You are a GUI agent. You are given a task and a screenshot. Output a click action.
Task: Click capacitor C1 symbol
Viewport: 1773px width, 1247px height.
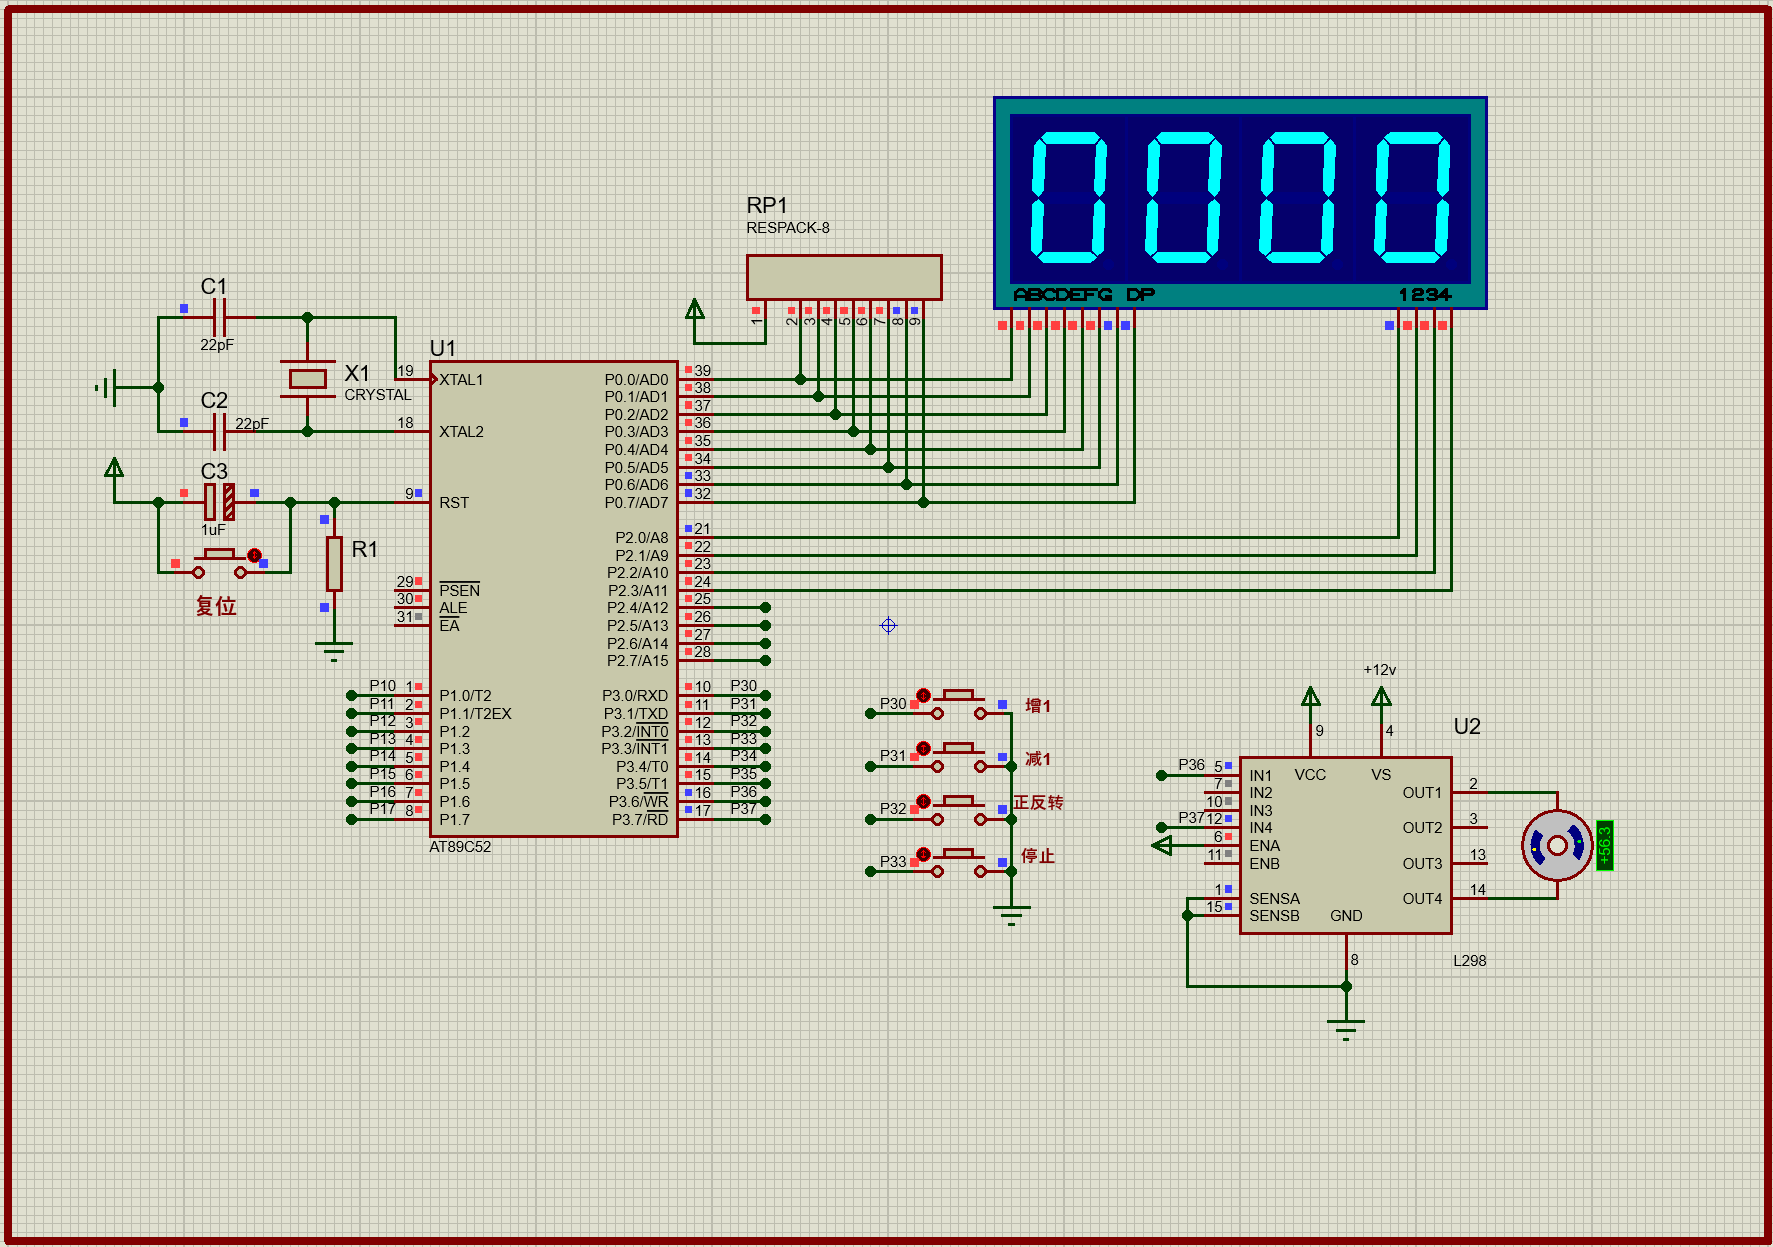[220, 317]
